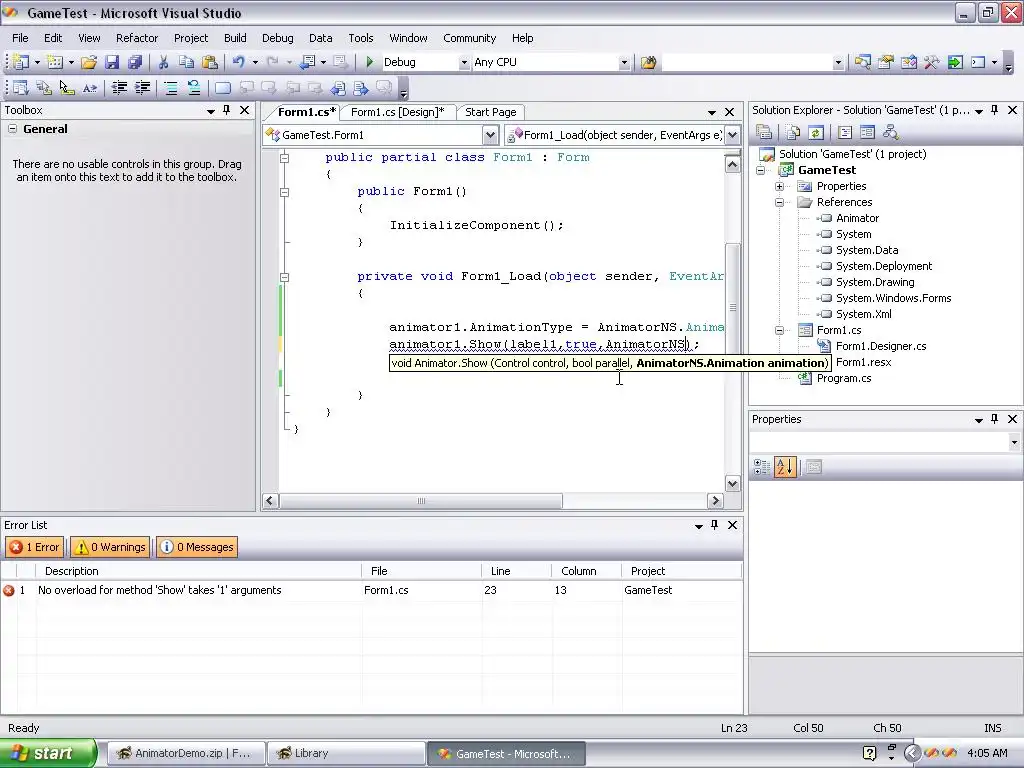Open the Toolbox hammer-and-wrench icon
The height and width of the screenshot is (768, 1024).
pyautogui.click(x=931, y=62)
